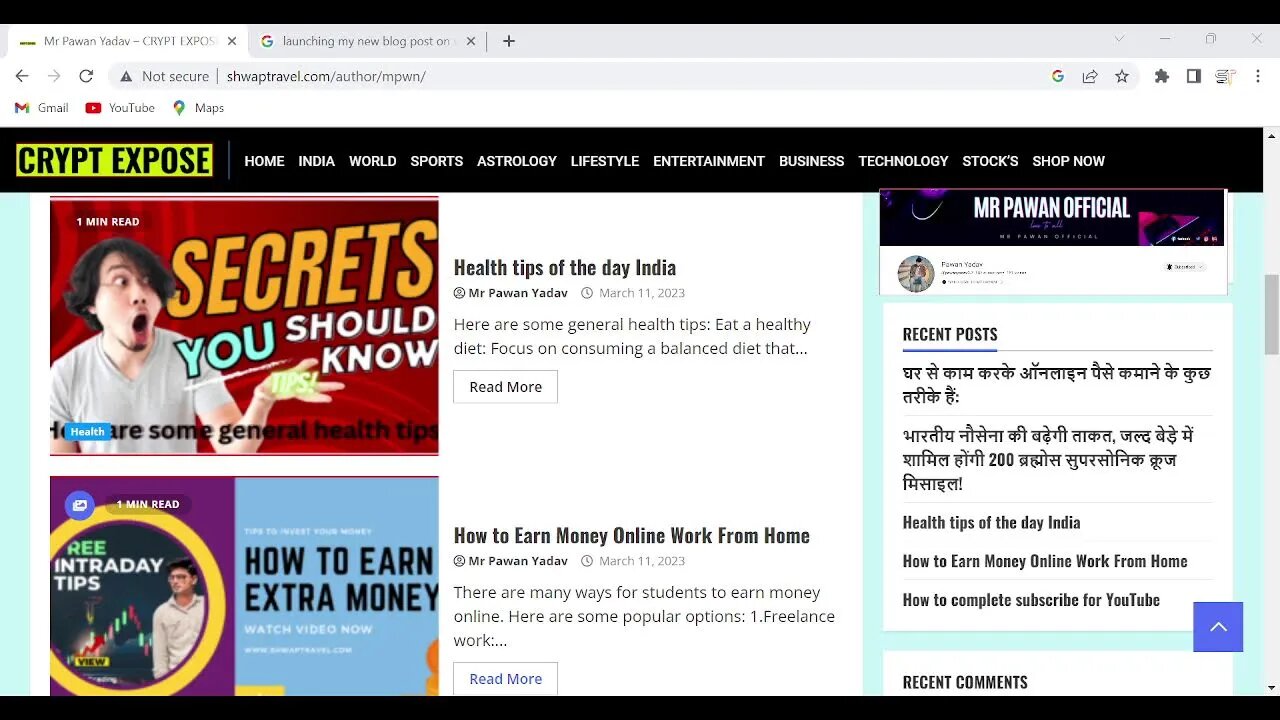
Task: Open the Chrome three-dot menu
Action: click(1258, 76)
